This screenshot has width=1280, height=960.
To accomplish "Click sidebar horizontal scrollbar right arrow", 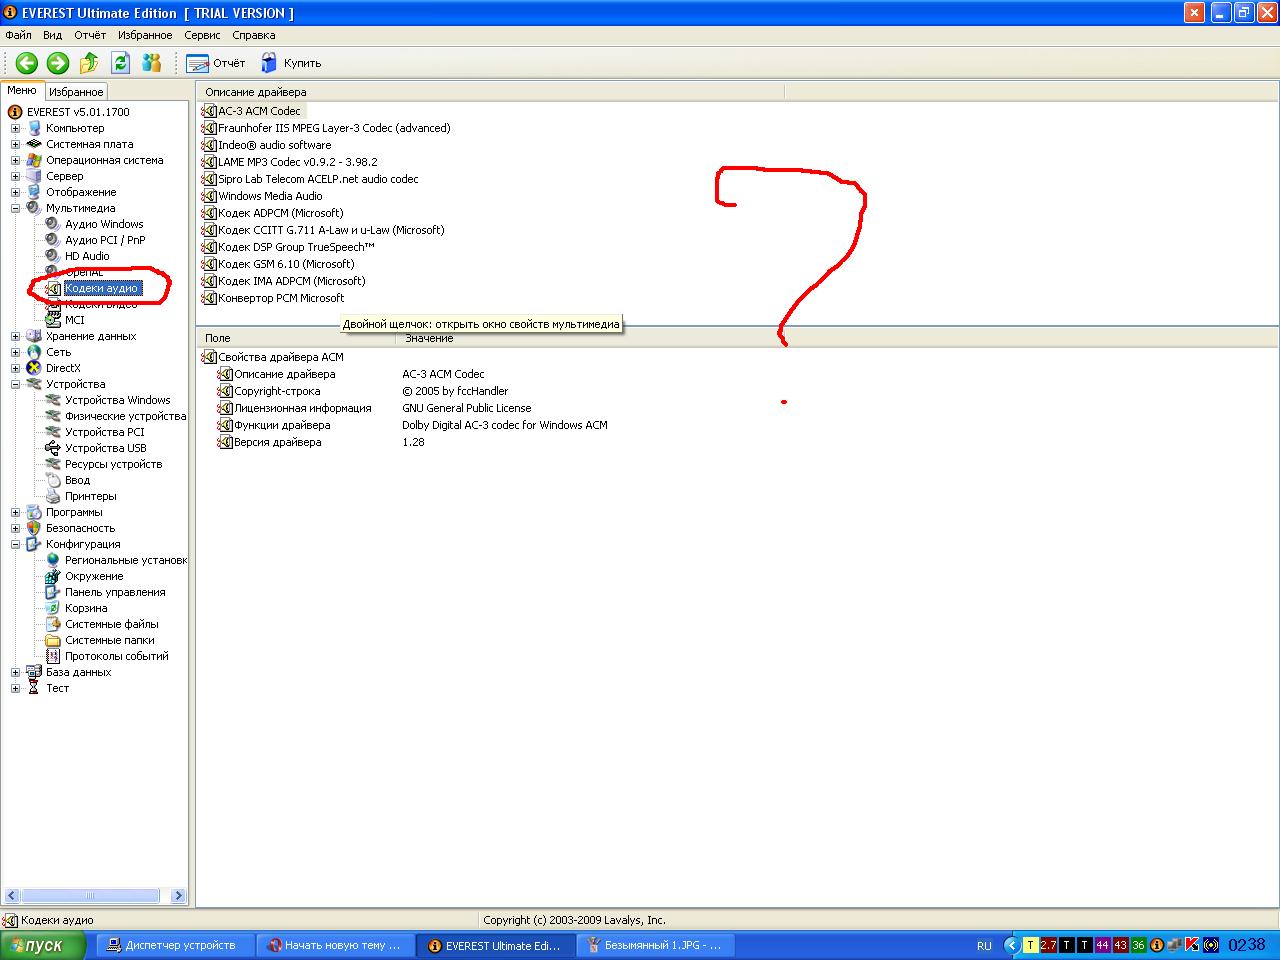I will pyautogui.click(x=178, y=896).
